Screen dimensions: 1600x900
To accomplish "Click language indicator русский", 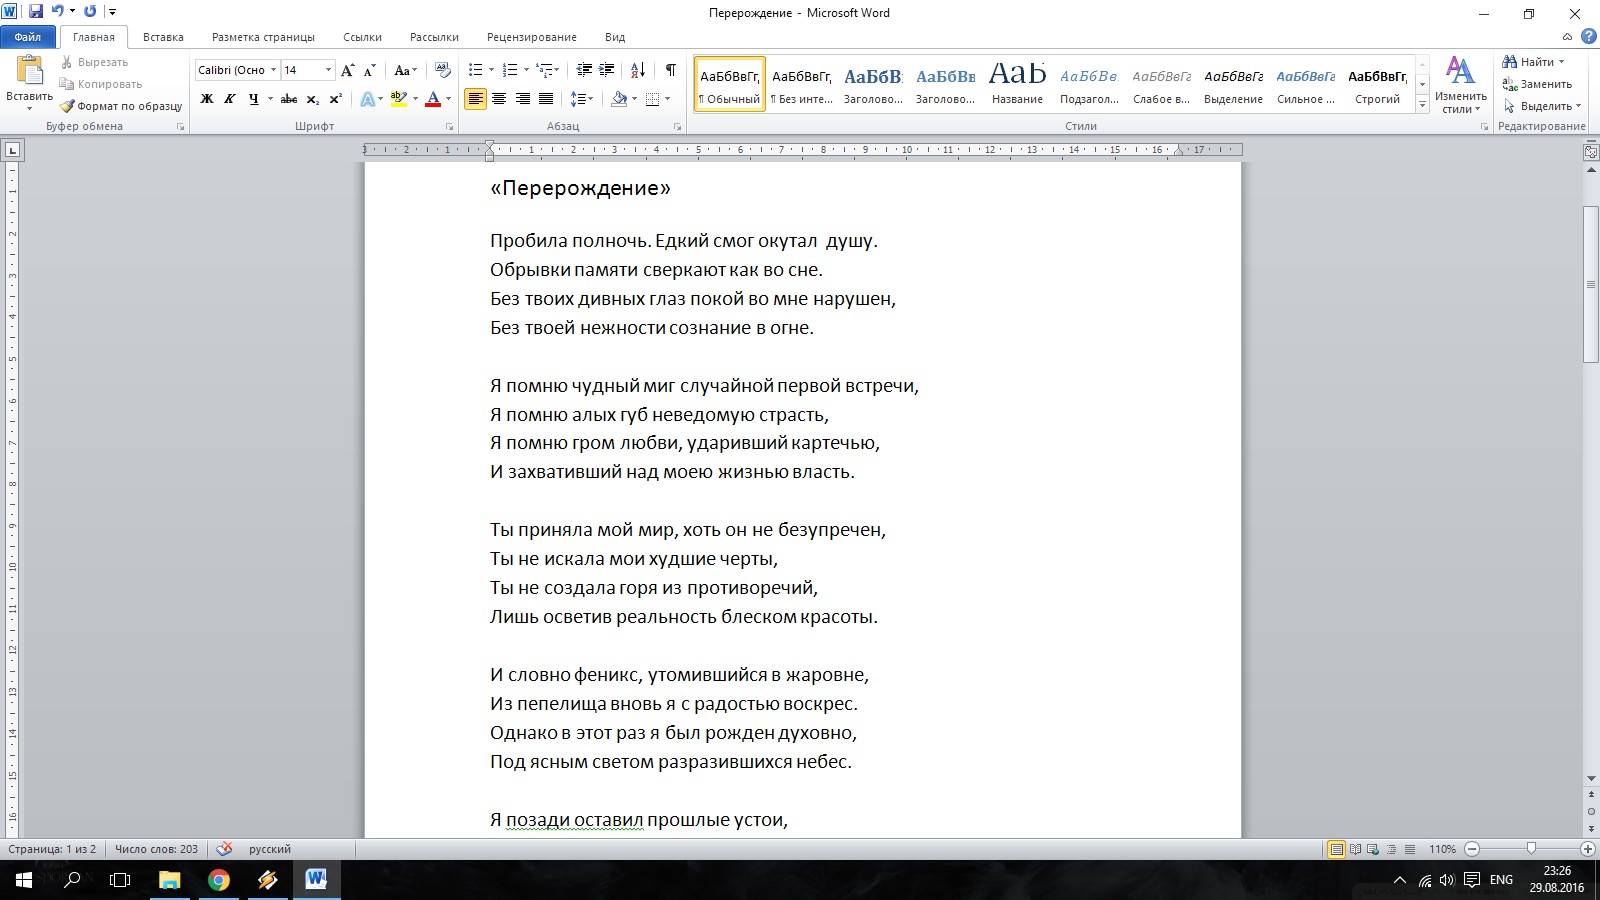I will coord(270,849).
